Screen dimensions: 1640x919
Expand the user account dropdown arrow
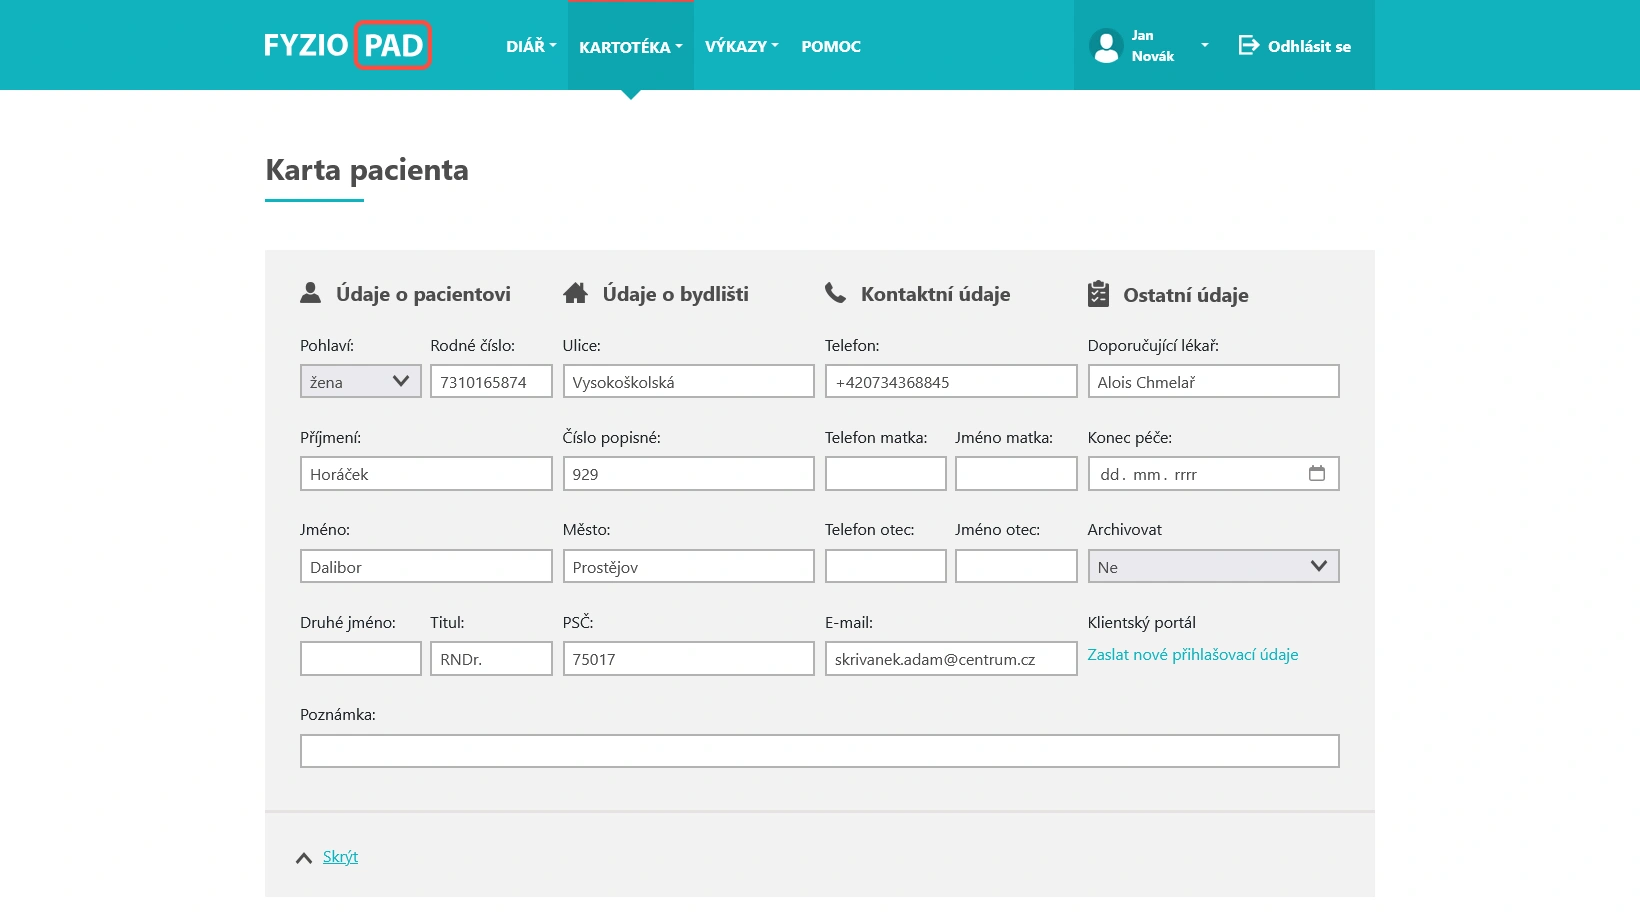(1204, 45)
